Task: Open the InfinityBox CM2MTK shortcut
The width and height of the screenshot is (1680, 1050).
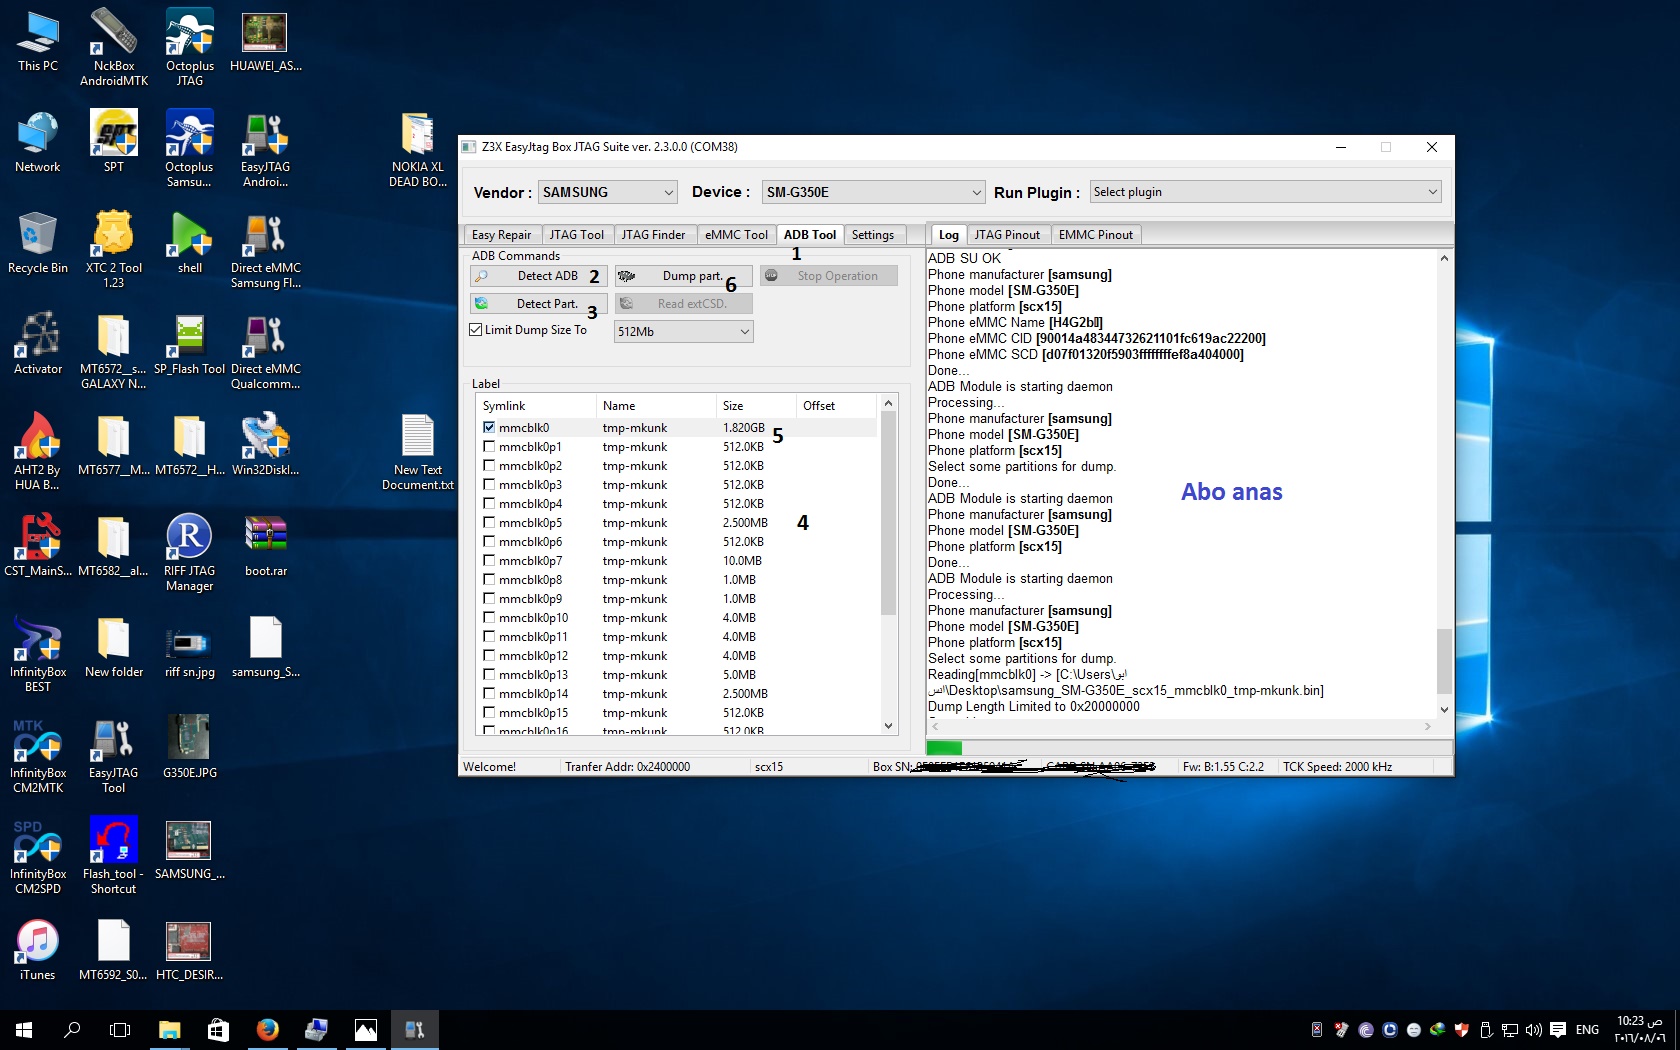Action: (38, 755)
